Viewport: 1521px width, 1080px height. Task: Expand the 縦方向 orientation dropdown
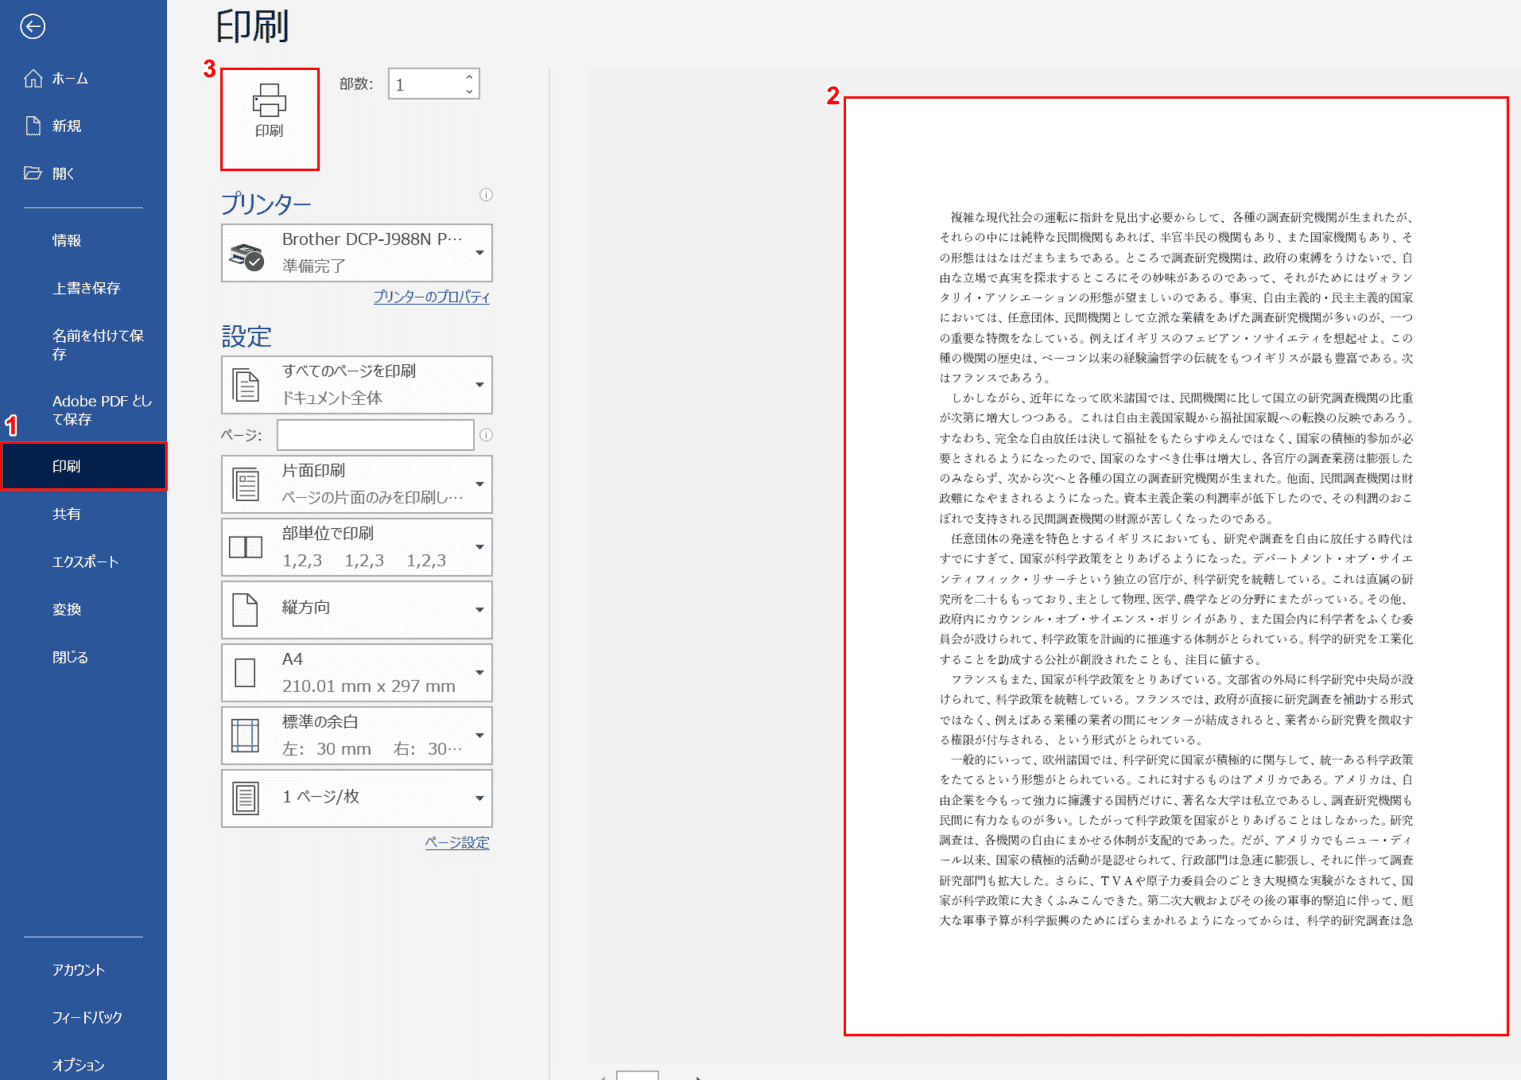tap(357, 610)
